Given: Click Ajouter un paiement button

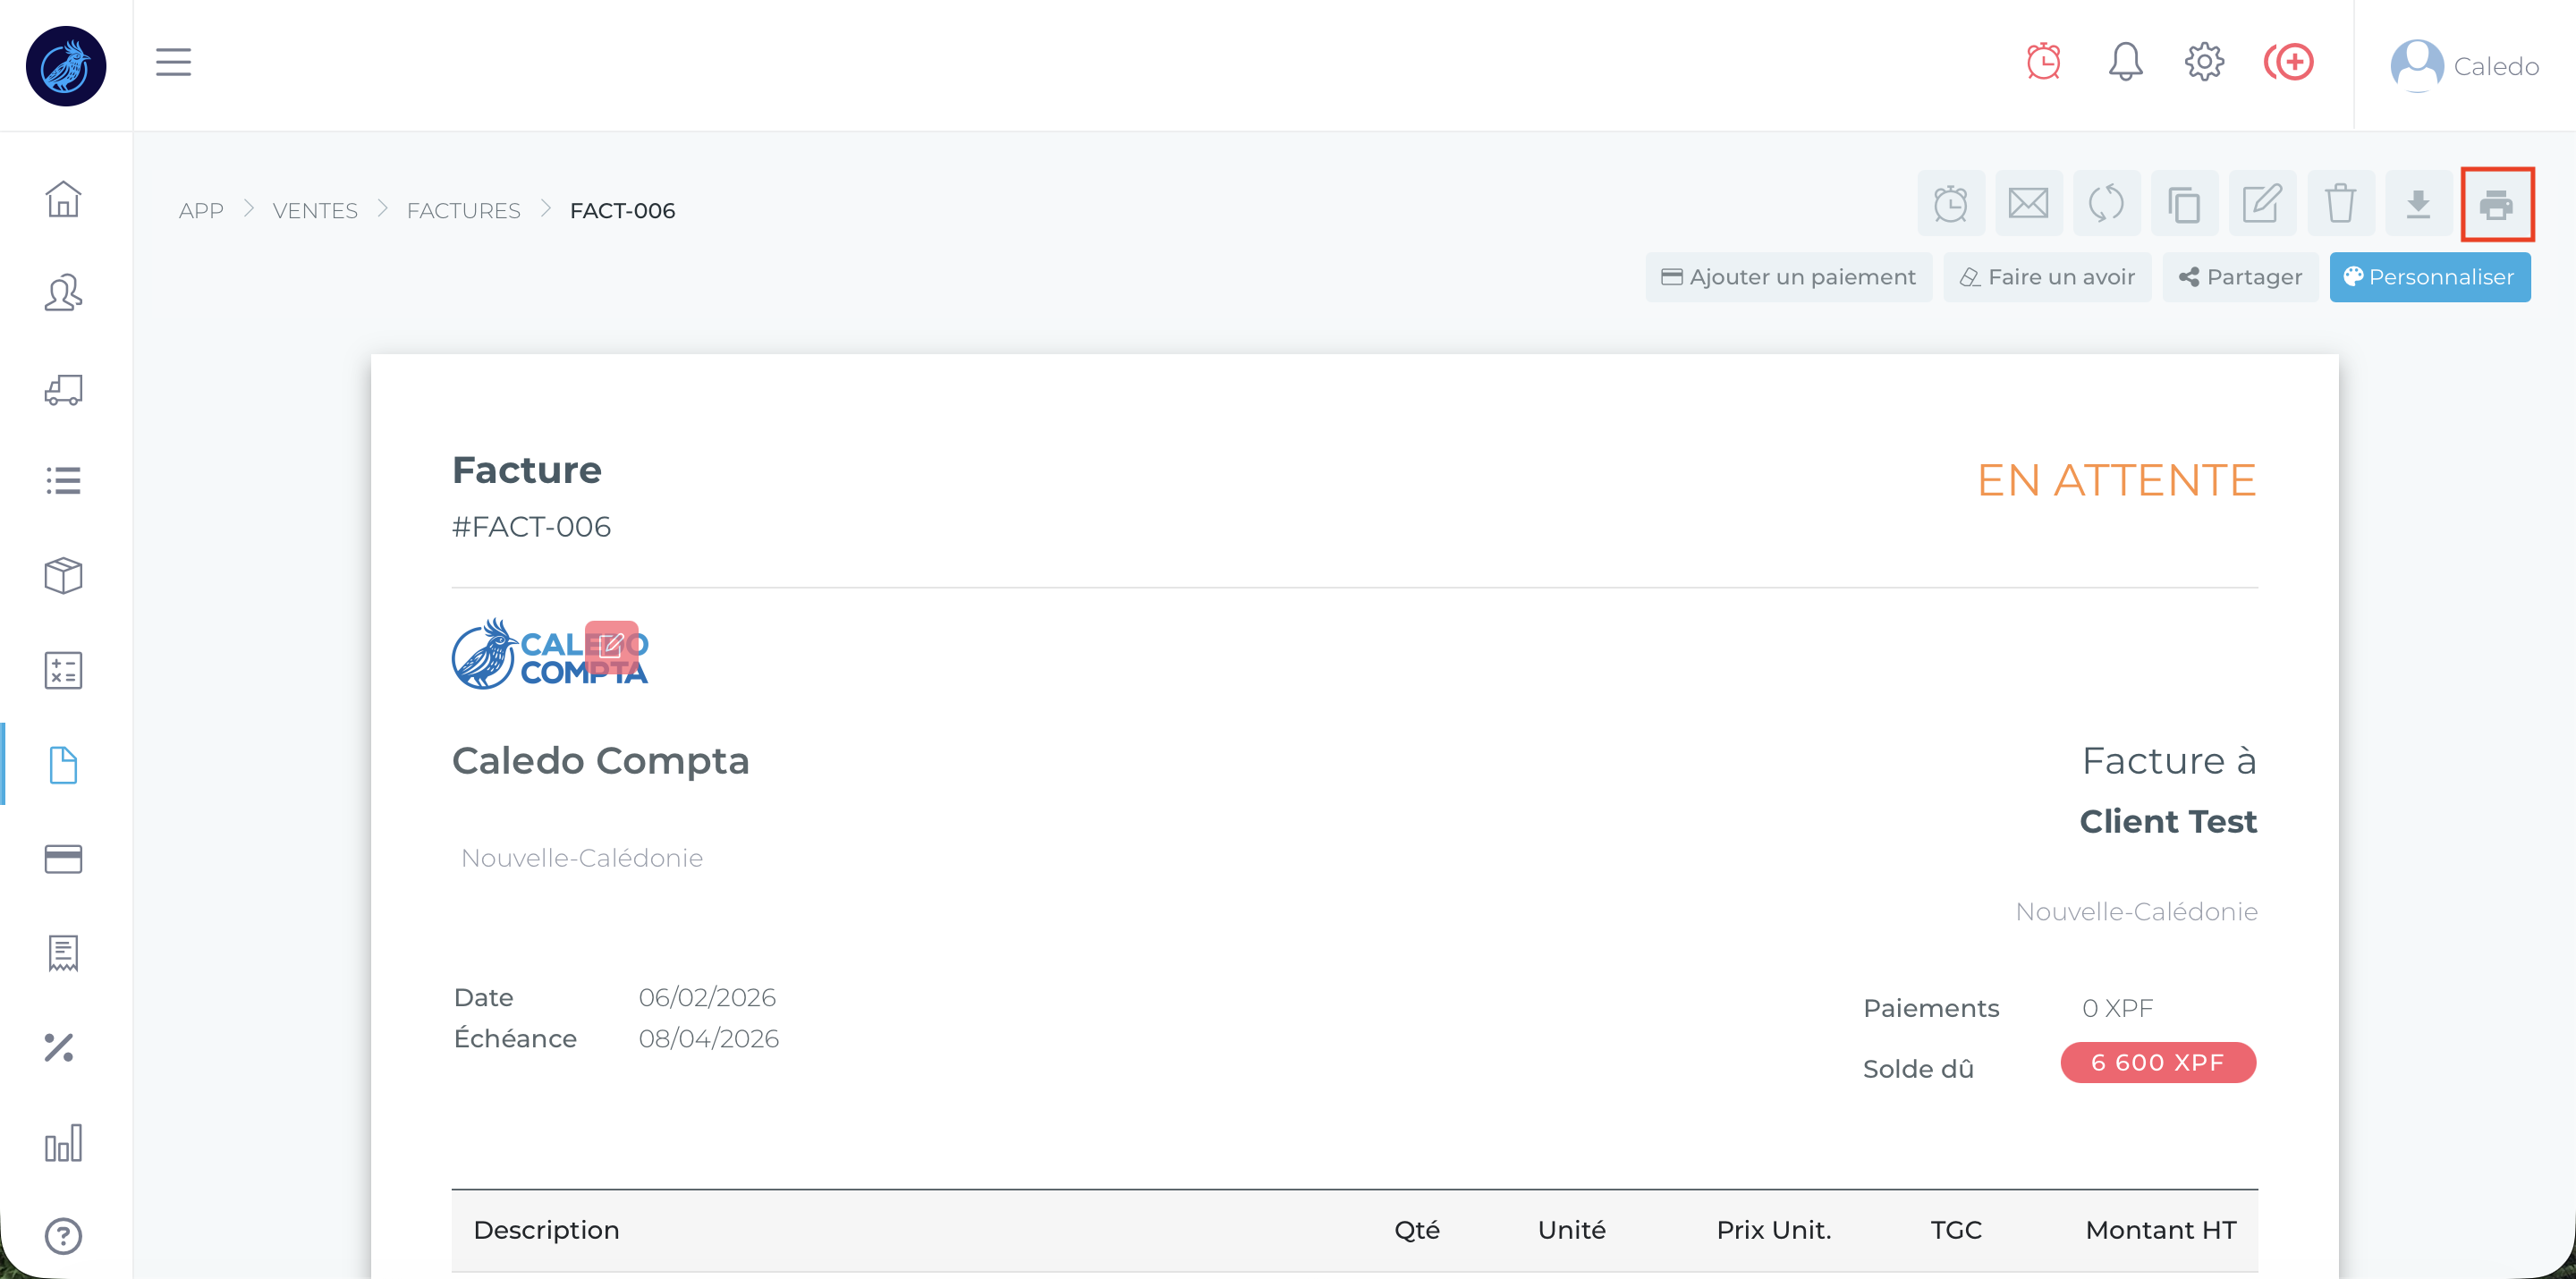Looking at the screenshot, I should click(1788, 277).
